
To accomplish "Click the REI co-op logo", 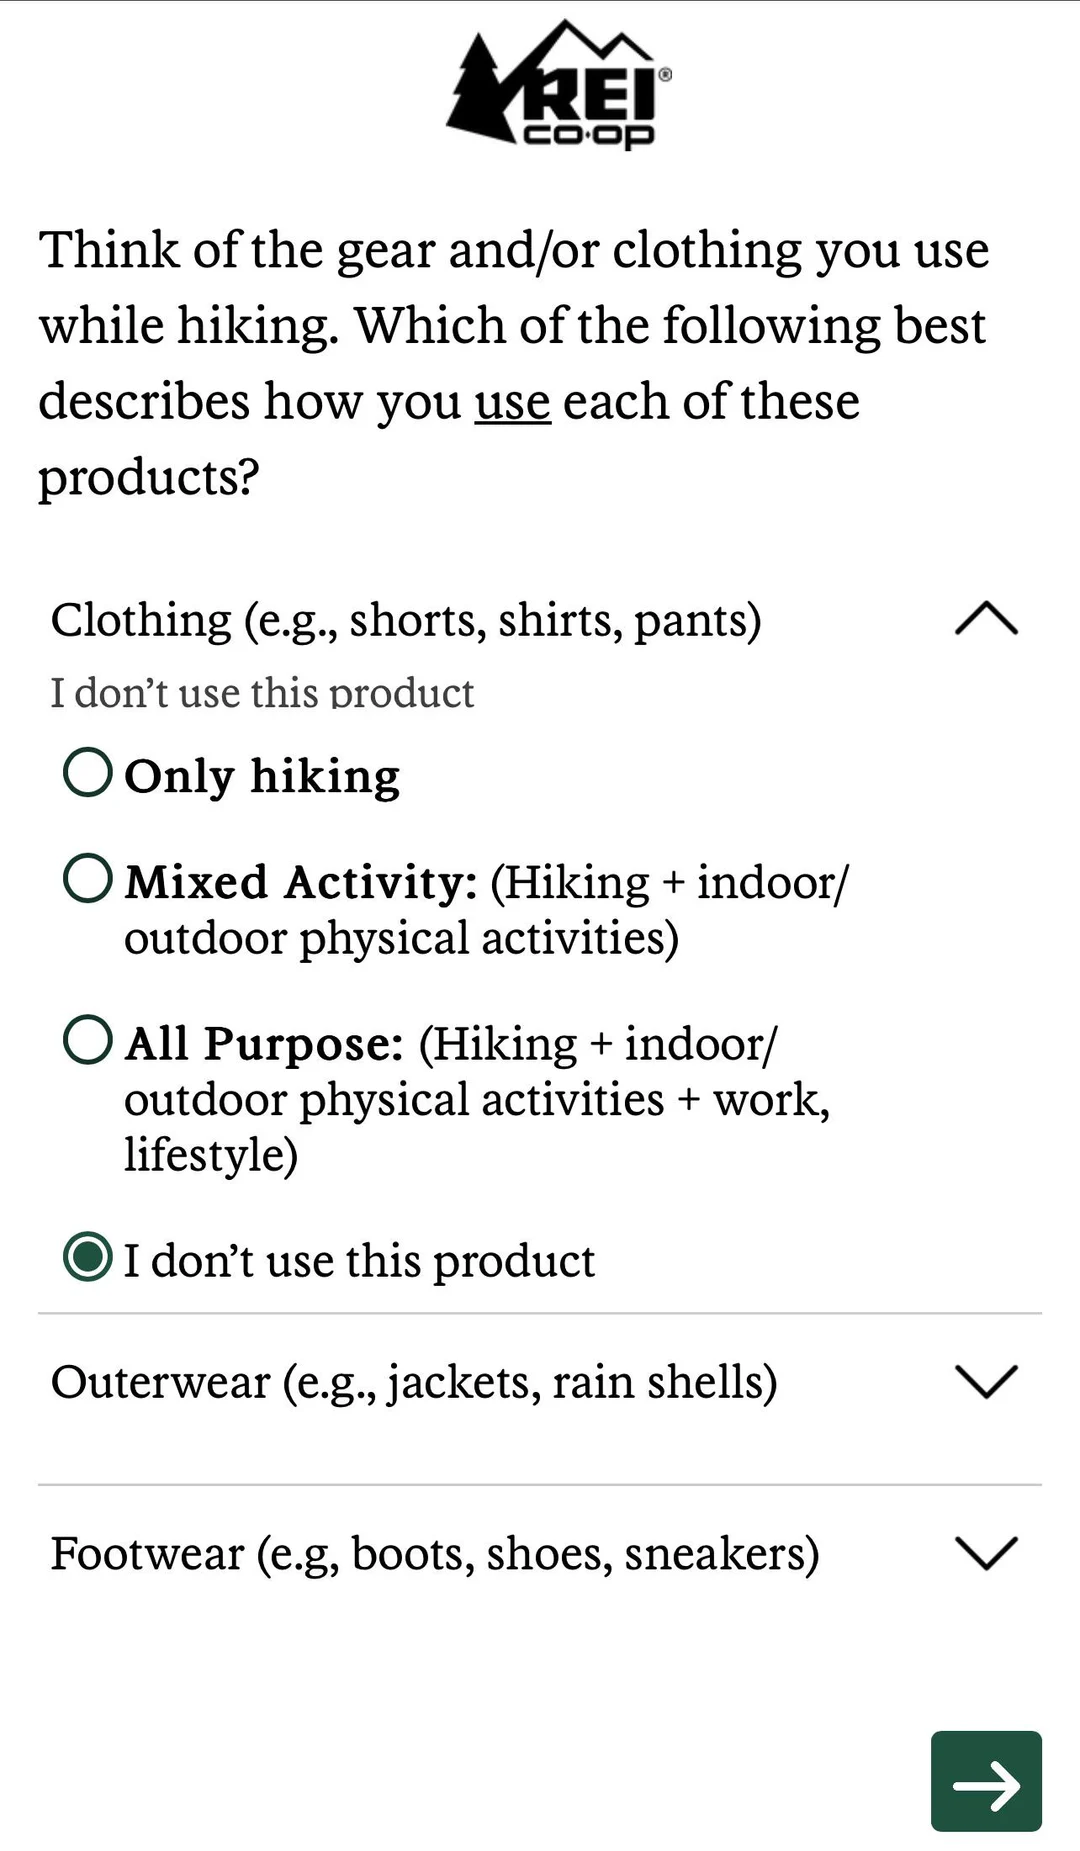I will coord(556,90).
